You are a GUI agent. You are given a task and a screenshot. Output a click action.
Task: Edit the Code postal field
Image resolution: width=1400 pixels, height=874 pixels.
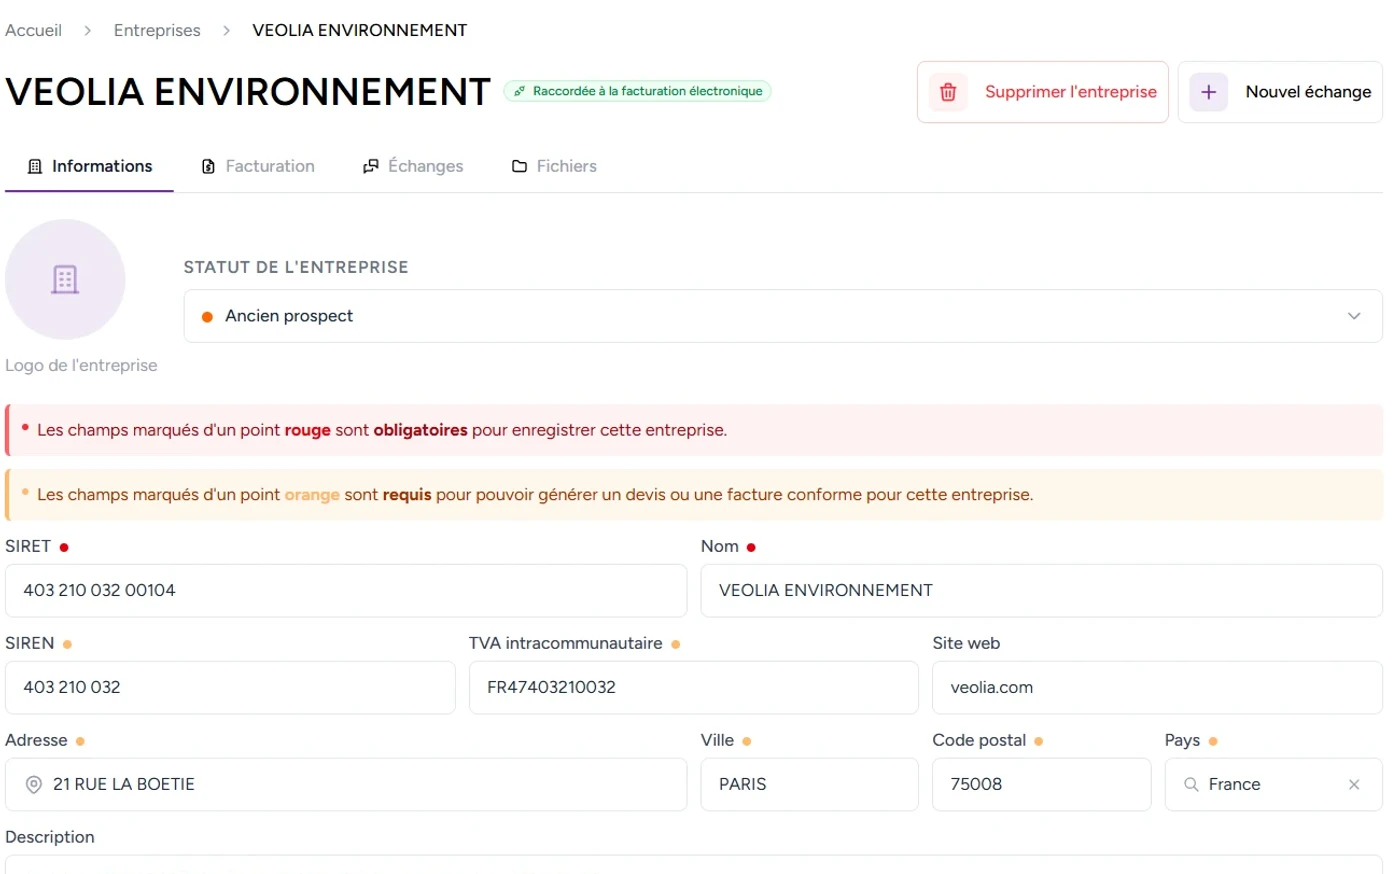point(1042,785)
